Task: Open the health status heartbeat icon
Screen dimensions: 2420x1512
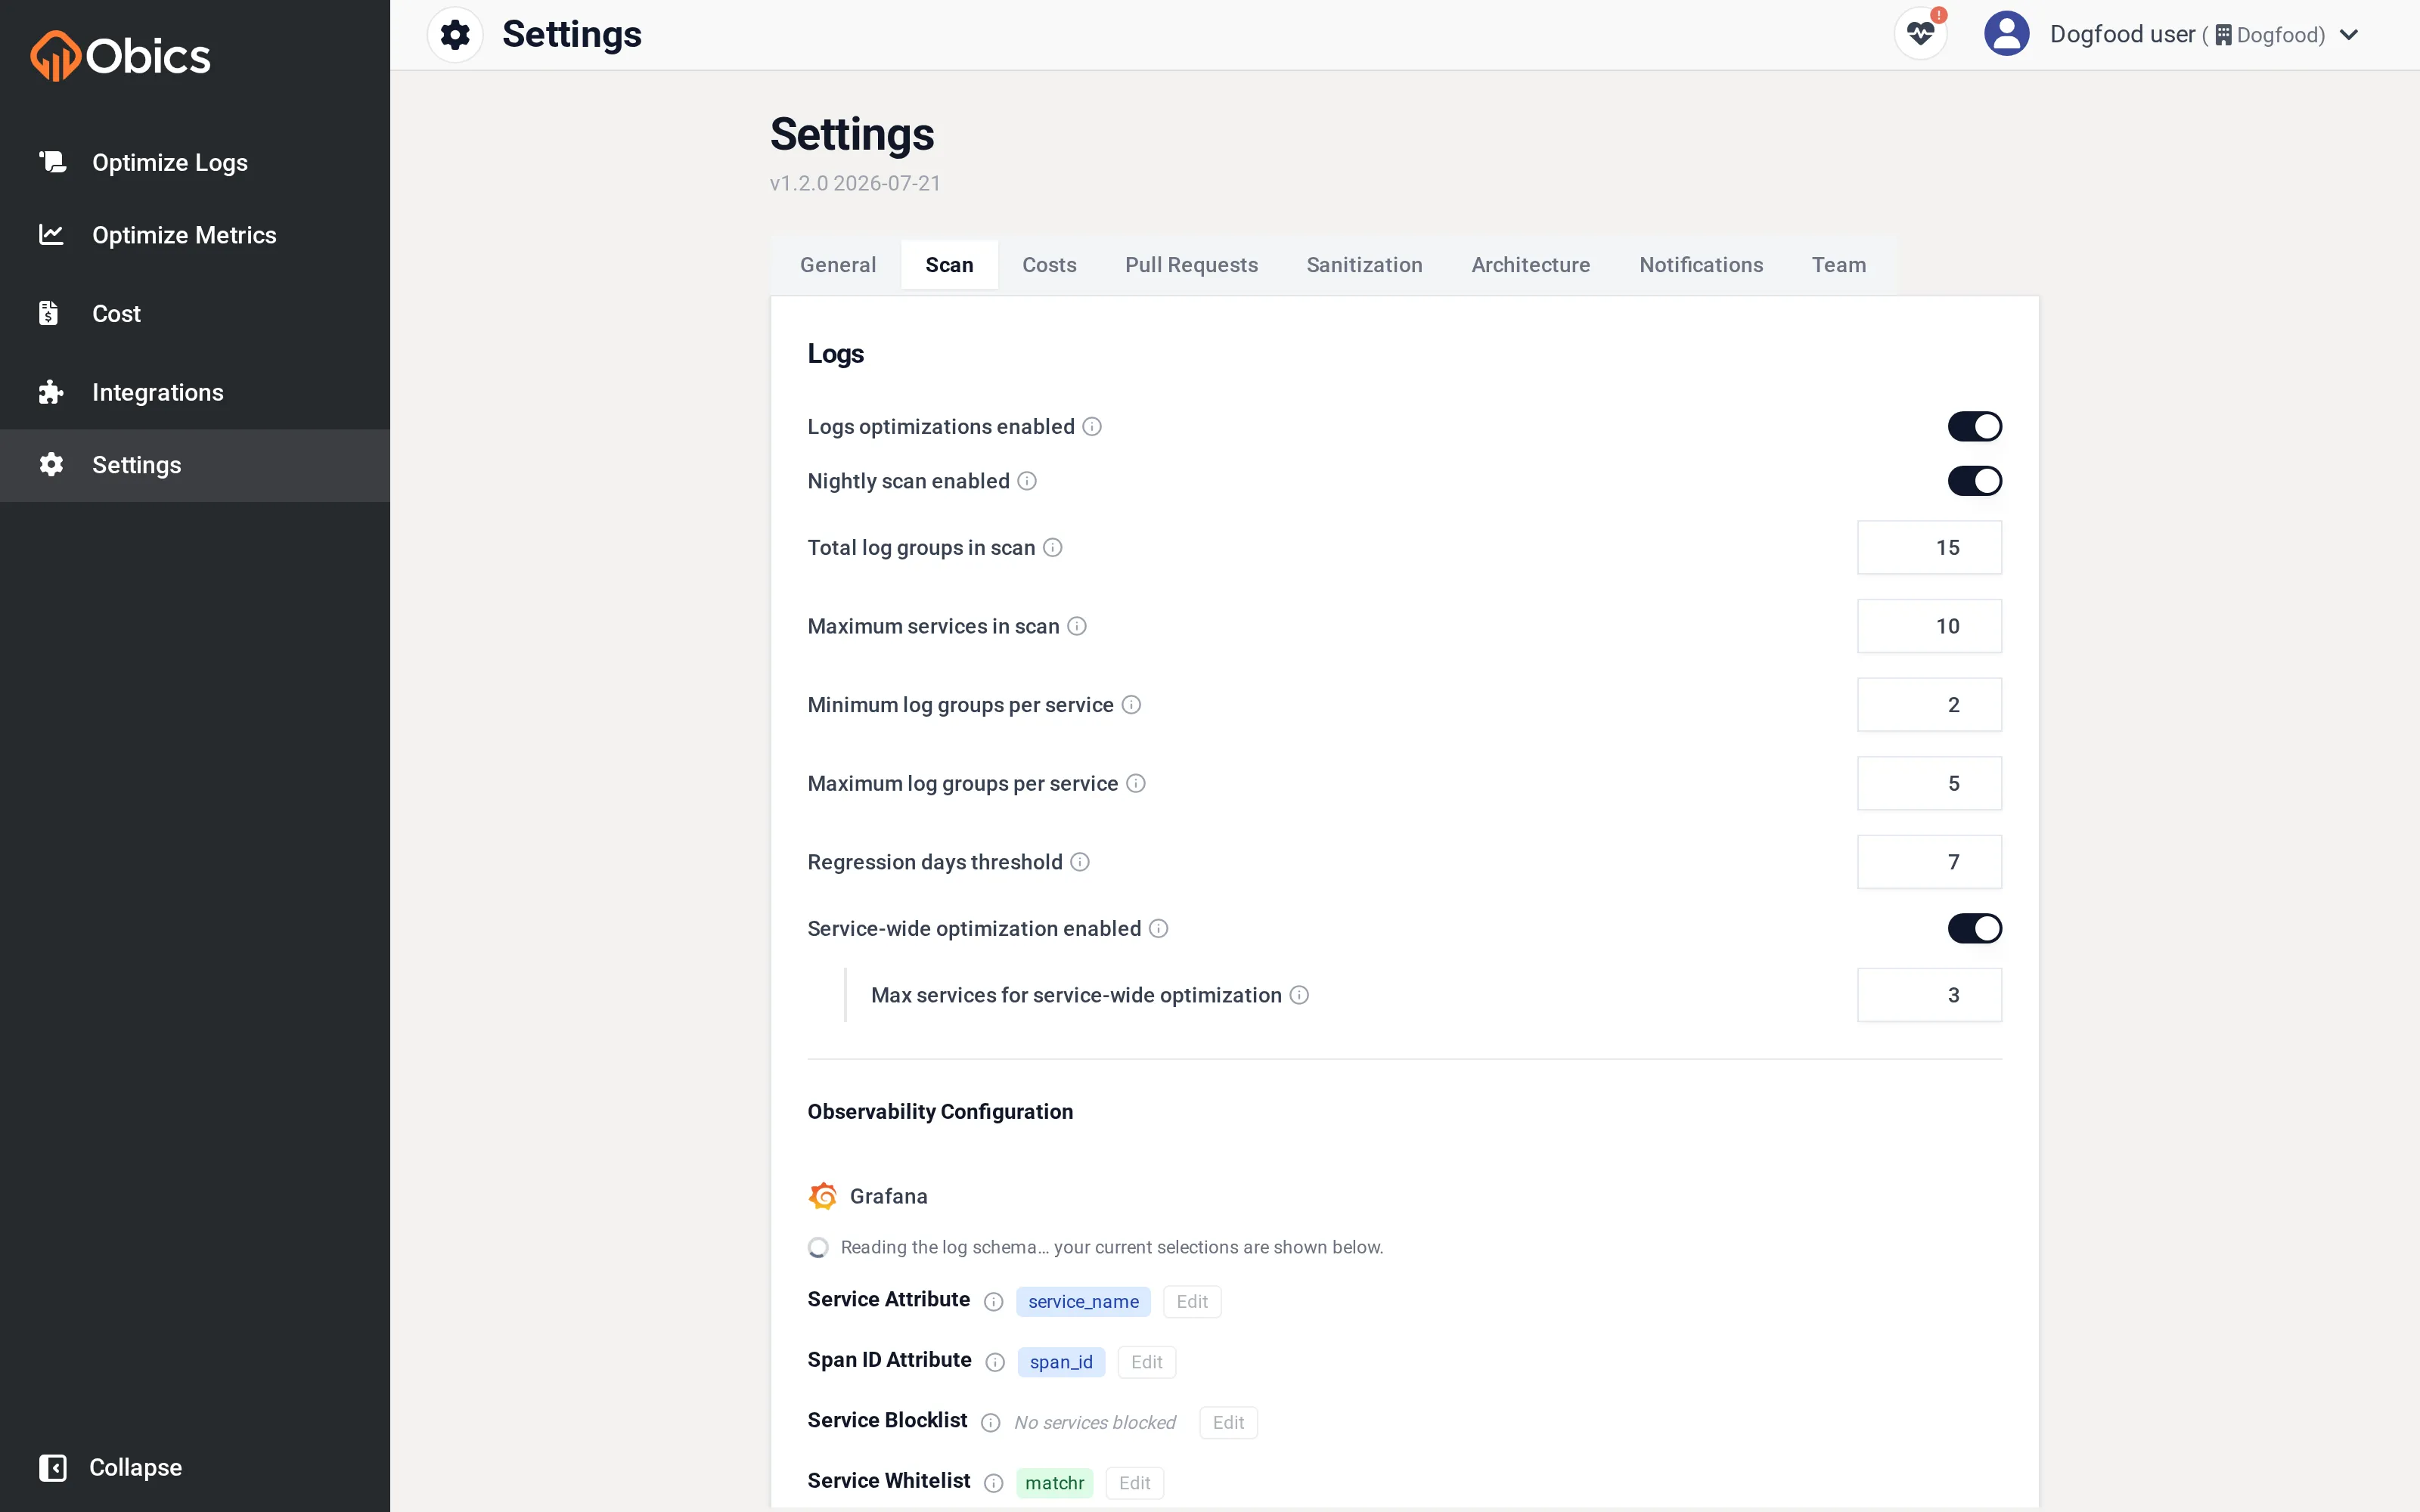Action: point(1921,33)
